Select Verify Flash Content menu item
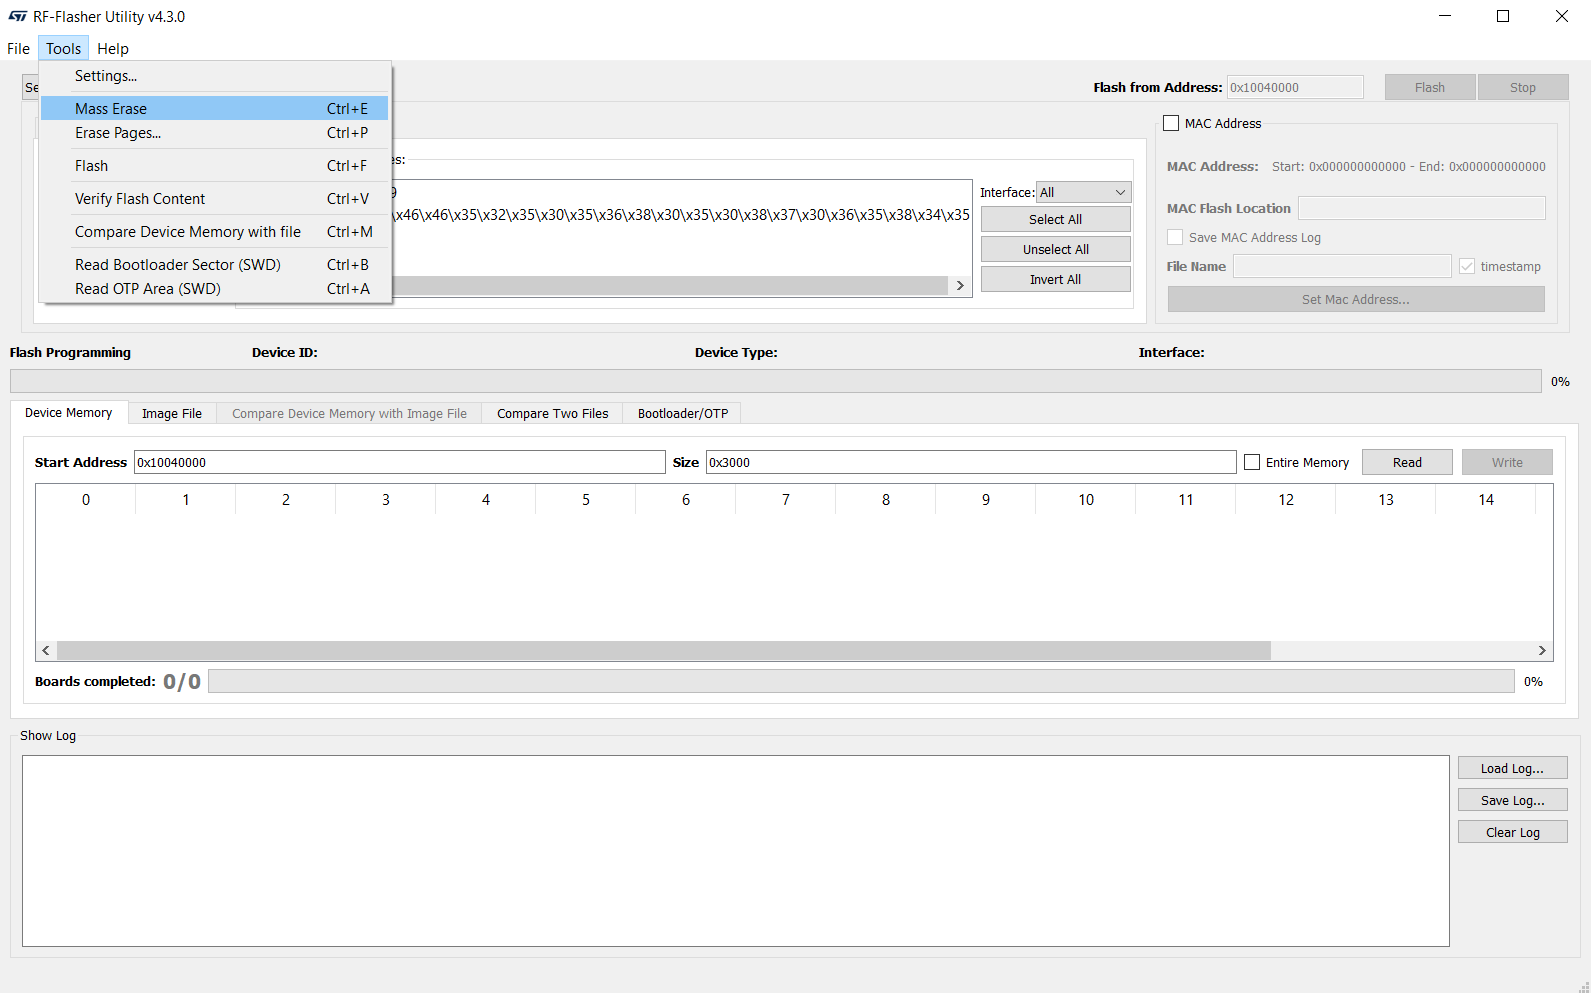 click(140, 199)
